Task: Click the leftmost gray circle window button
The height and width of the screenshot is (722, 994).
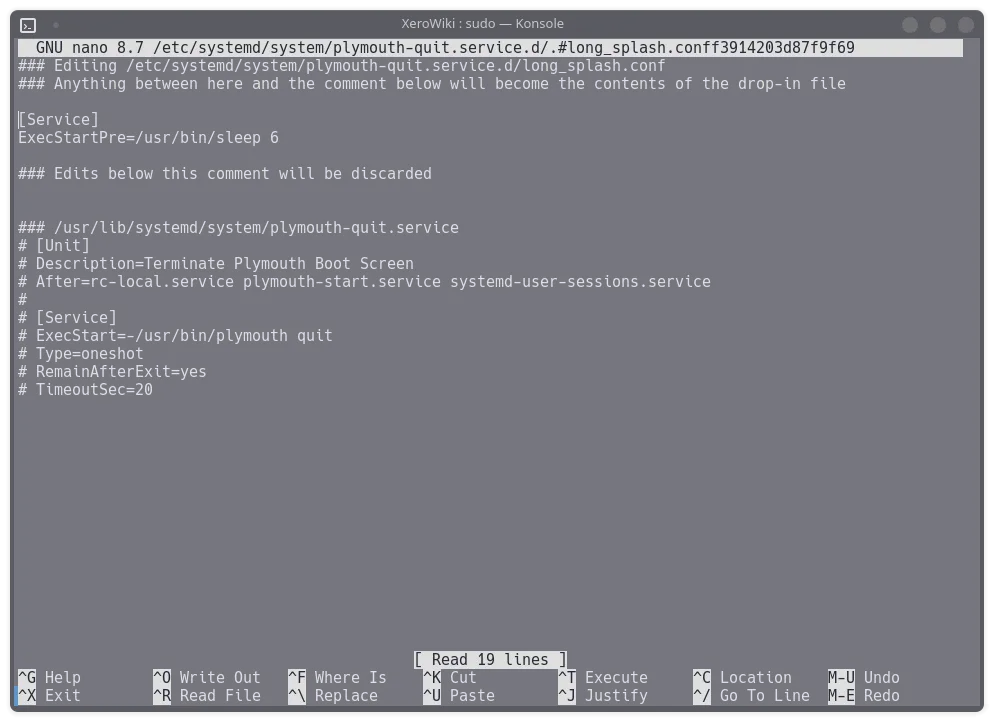Action: [909, 25]
